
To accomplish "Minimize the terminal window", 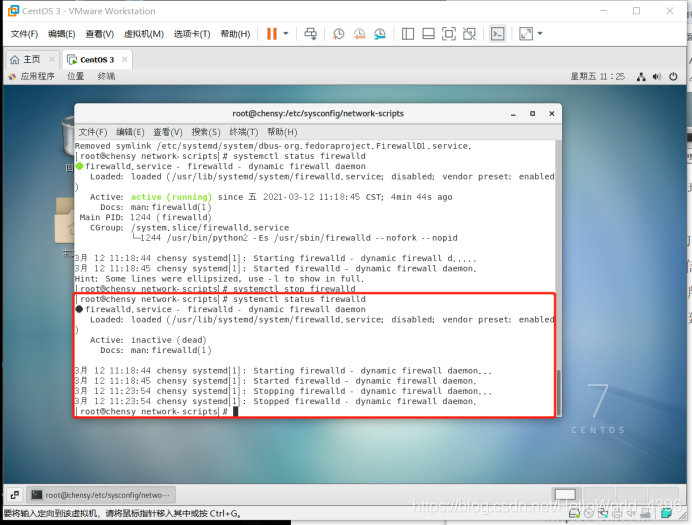I will pyautogui.click(x=513, y=114).
